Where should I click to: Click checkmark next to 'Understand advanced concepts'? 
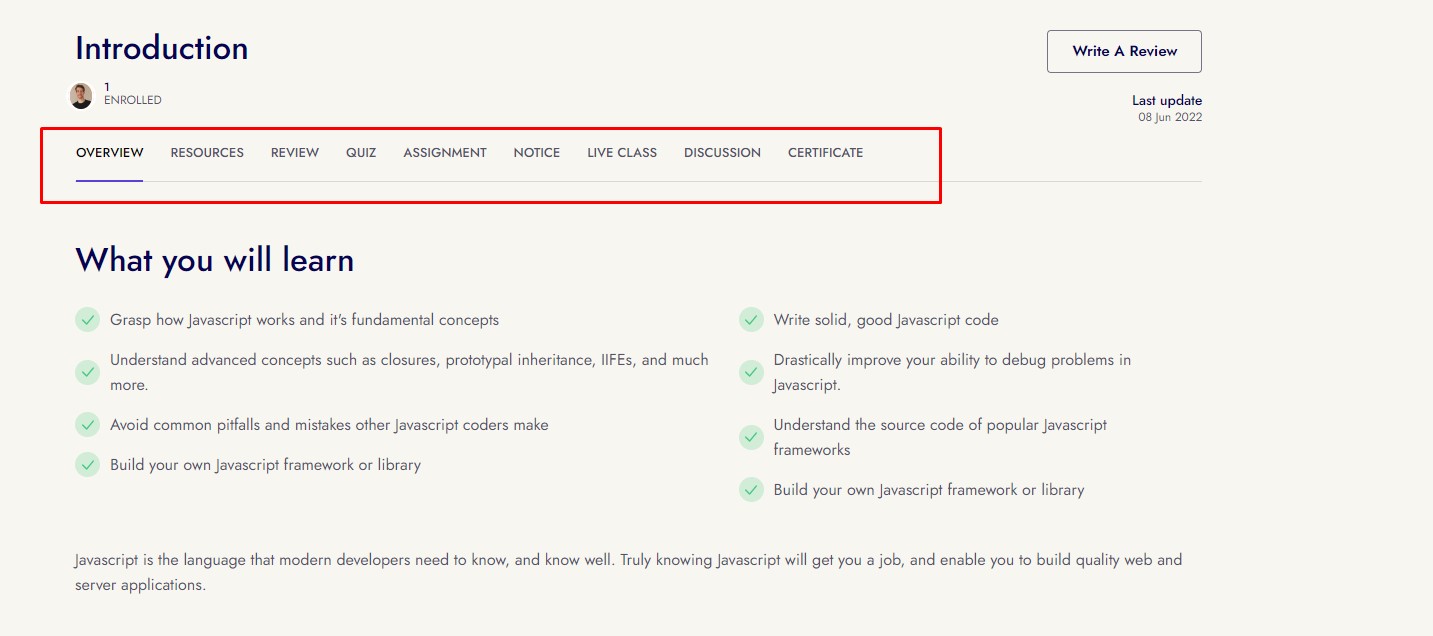click(x=88, y=372)
